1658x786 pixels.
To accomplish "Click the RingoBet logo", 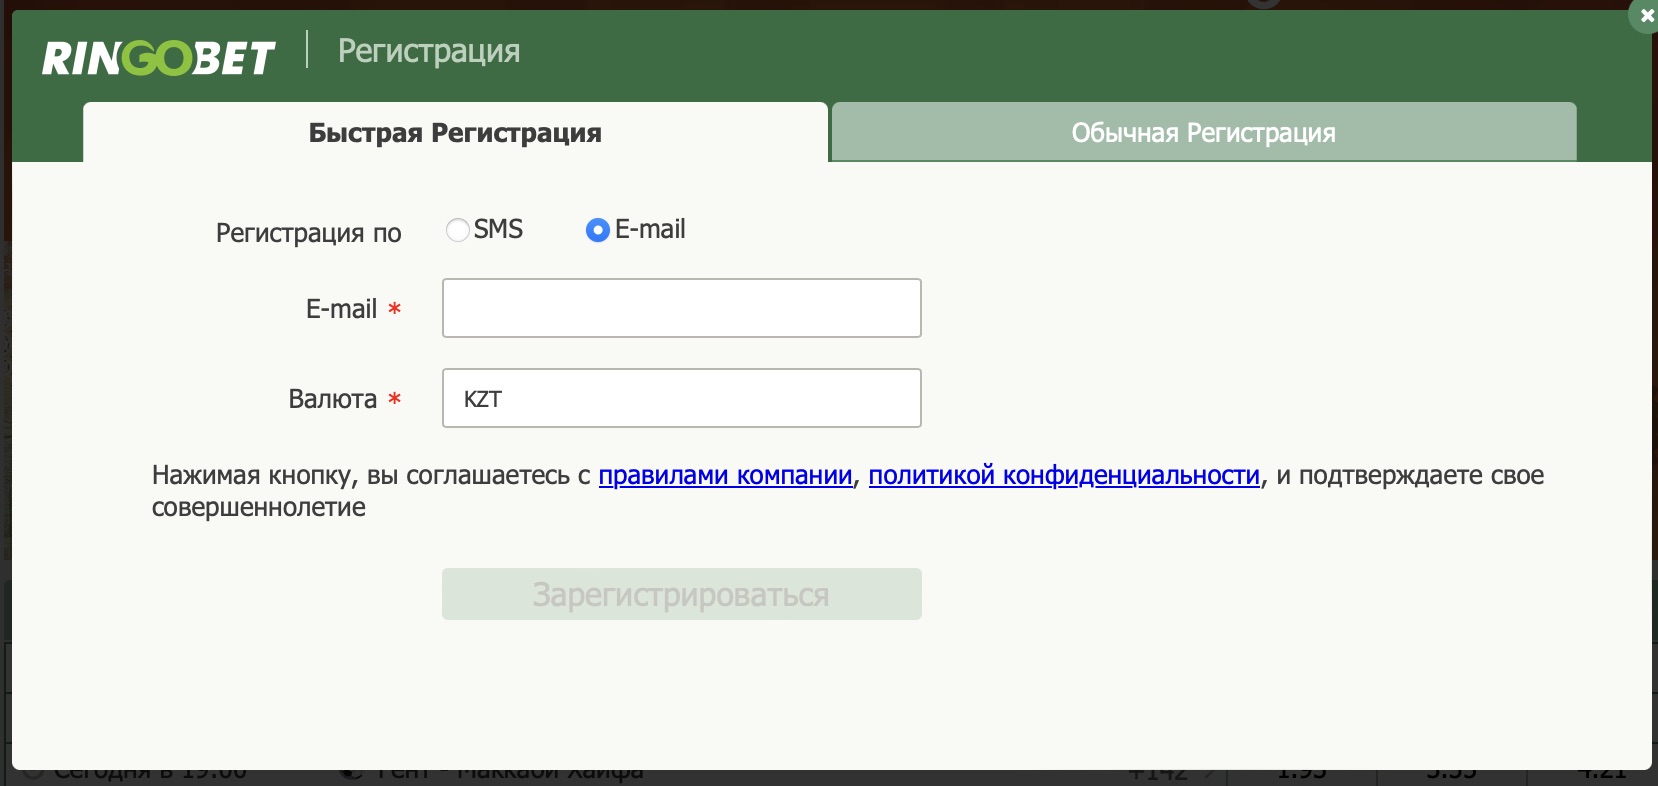I will pos(158,58).
